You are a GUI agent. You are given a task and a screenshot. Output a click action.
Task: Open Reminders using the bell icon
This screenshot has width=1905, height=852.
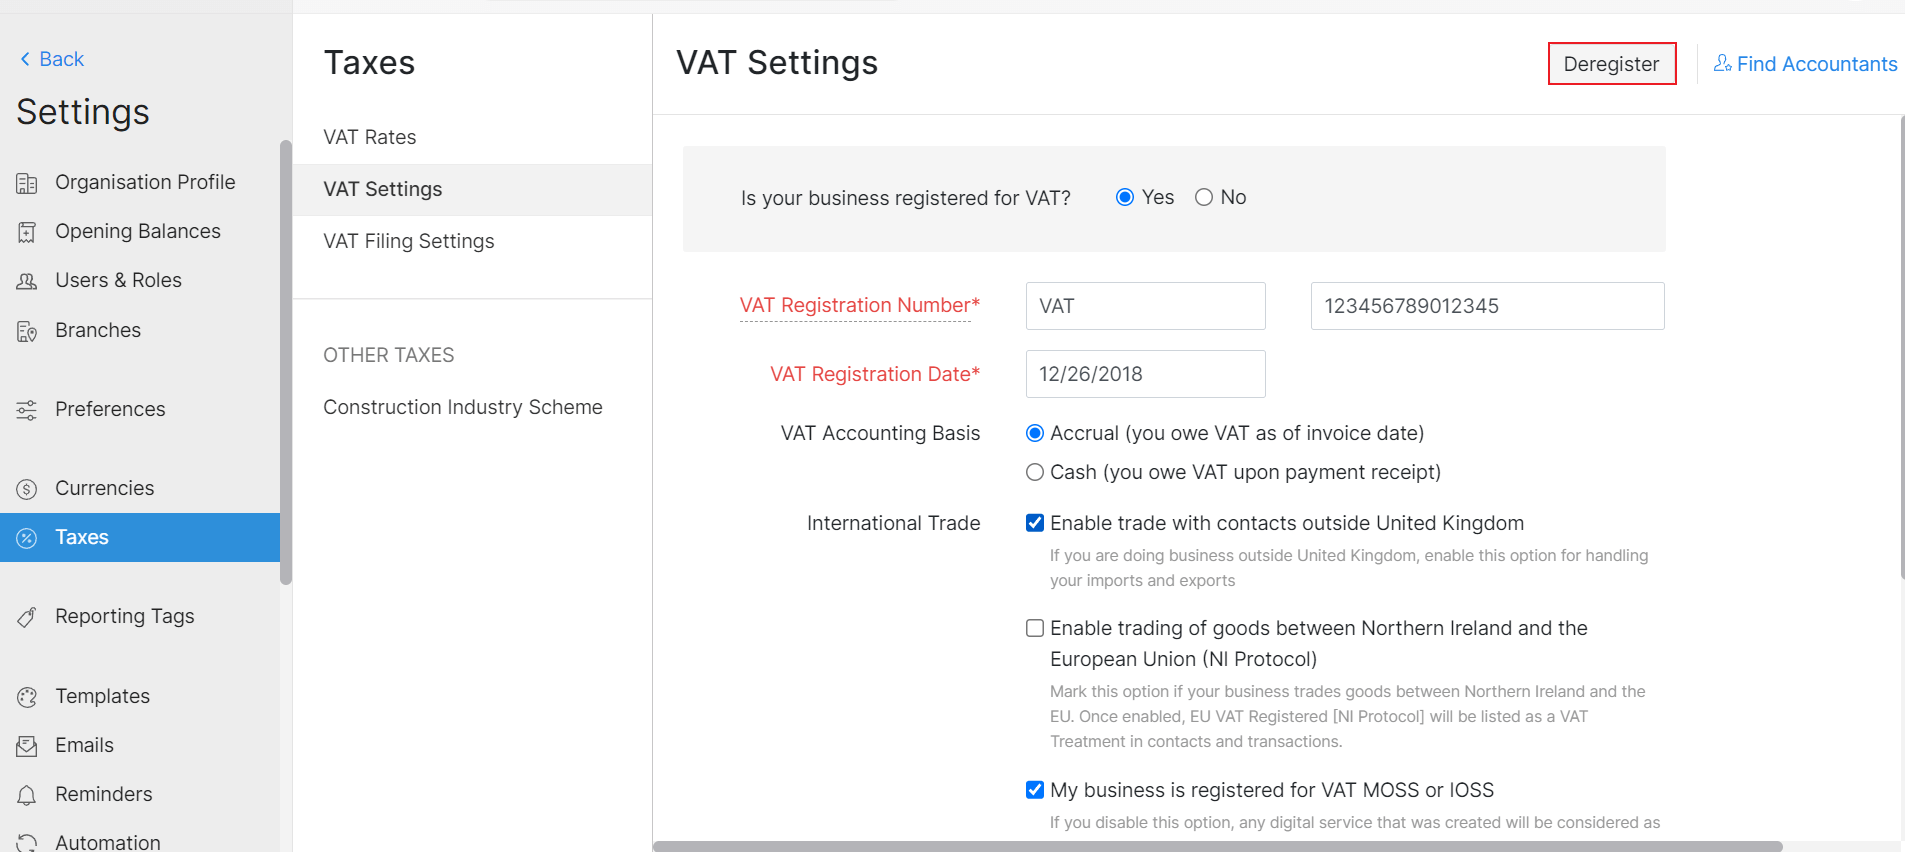(x=28, y=794)
